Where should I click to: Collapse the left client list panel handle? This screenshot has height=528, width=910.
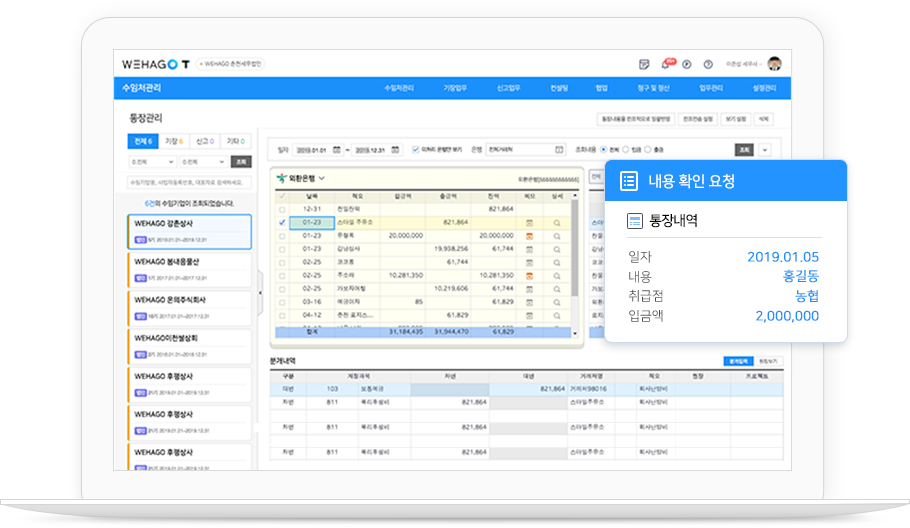click(260, 293)
